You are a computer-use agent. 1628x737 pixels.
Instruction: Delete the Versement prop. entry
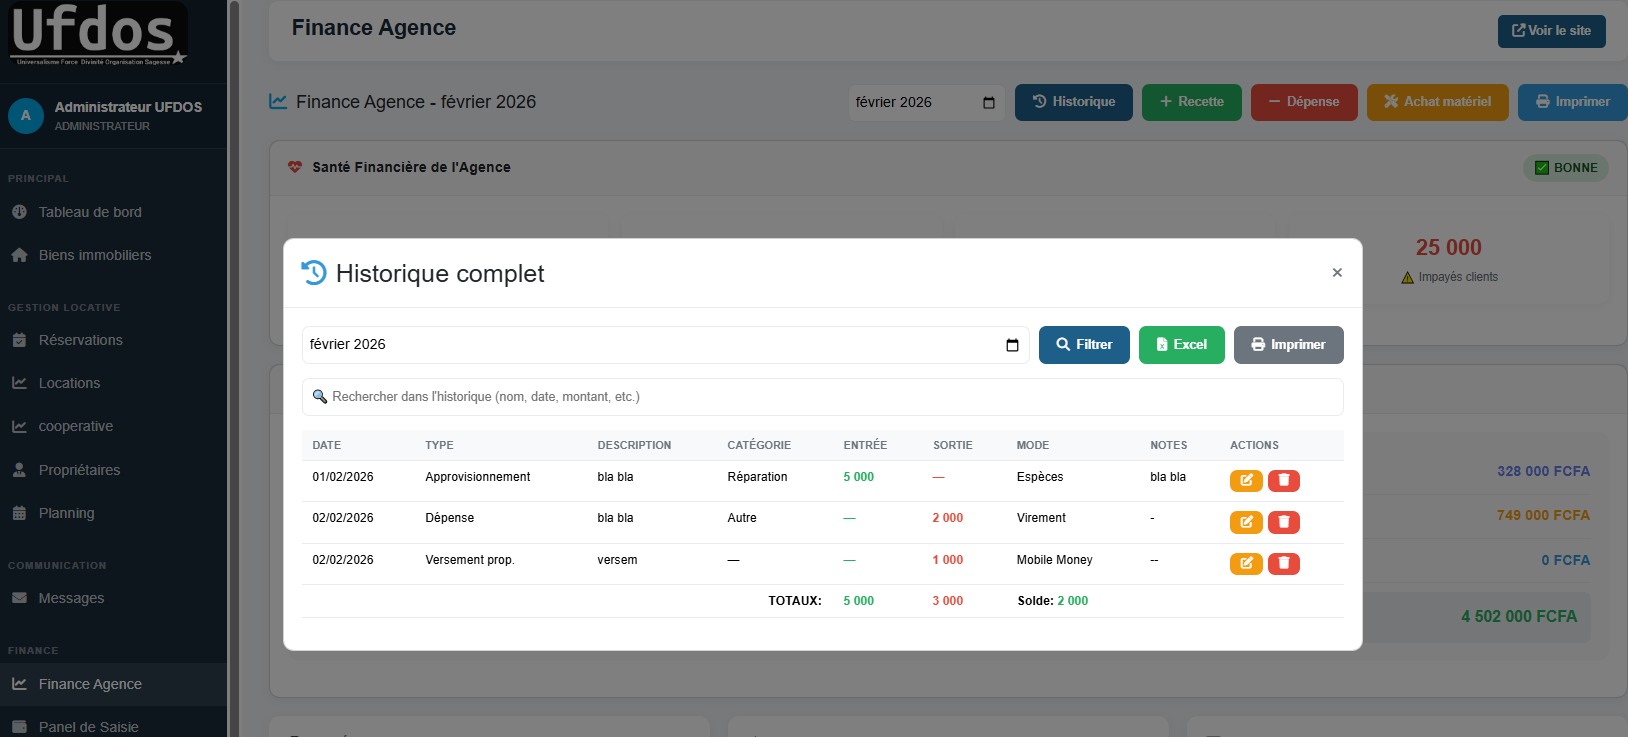tap(1283, 564)
